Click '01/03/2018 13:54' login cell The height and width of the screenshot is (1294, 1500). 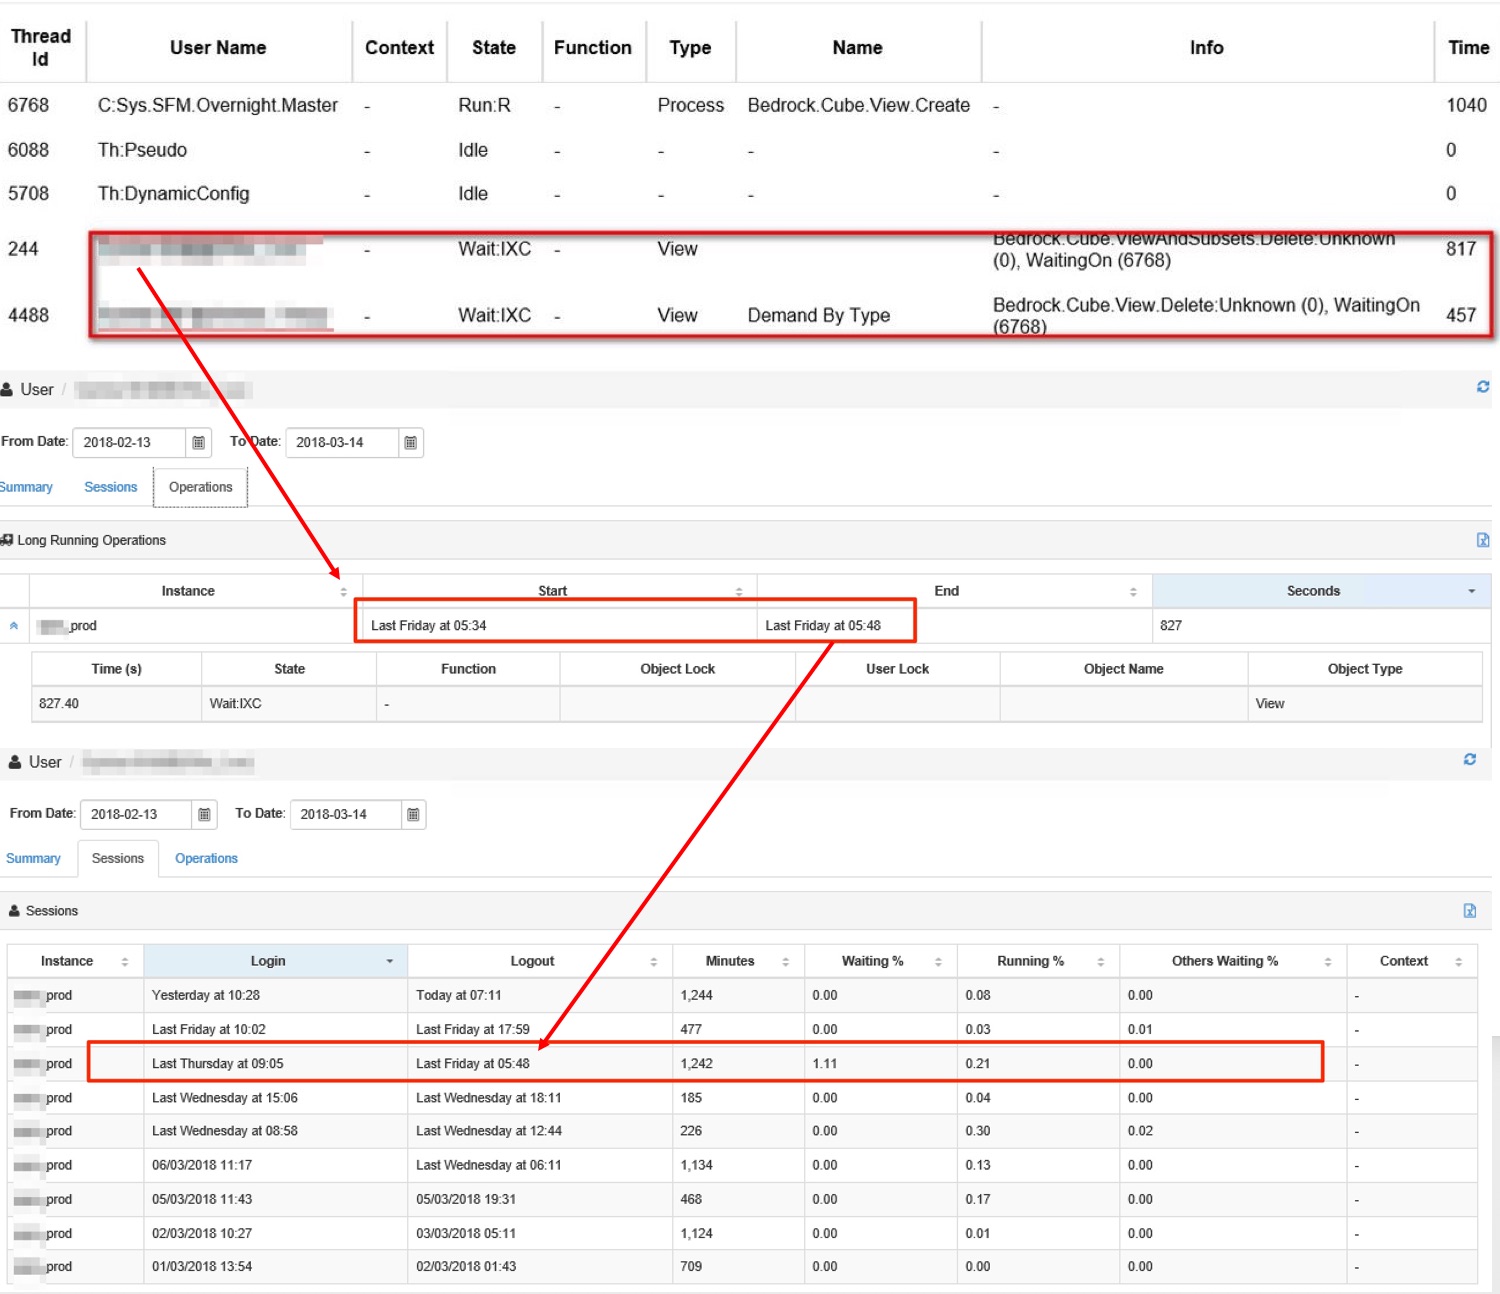tap(202, 1266)
